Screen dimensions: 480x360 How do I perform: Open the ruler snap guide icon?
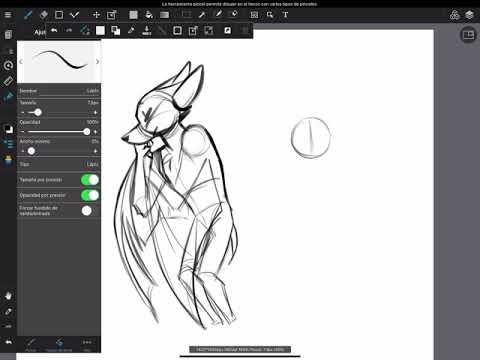click(x=8, y=81)
